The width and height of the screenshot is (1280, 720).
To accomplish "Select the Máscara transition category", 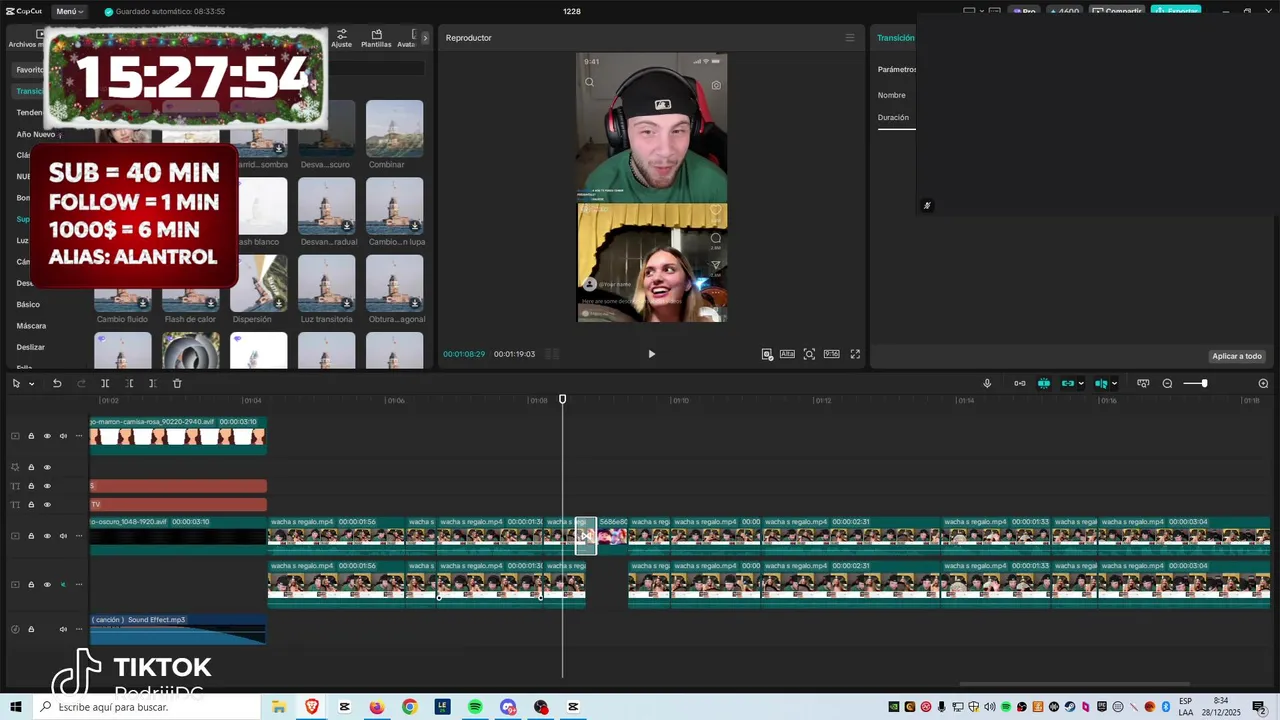I will (x=31, y=326).
